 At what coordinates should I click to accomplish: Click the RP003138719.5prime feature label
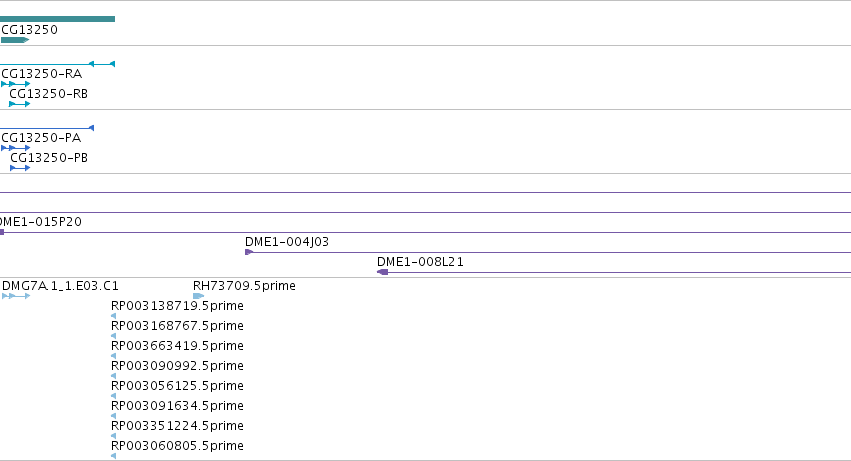(177, 306)
